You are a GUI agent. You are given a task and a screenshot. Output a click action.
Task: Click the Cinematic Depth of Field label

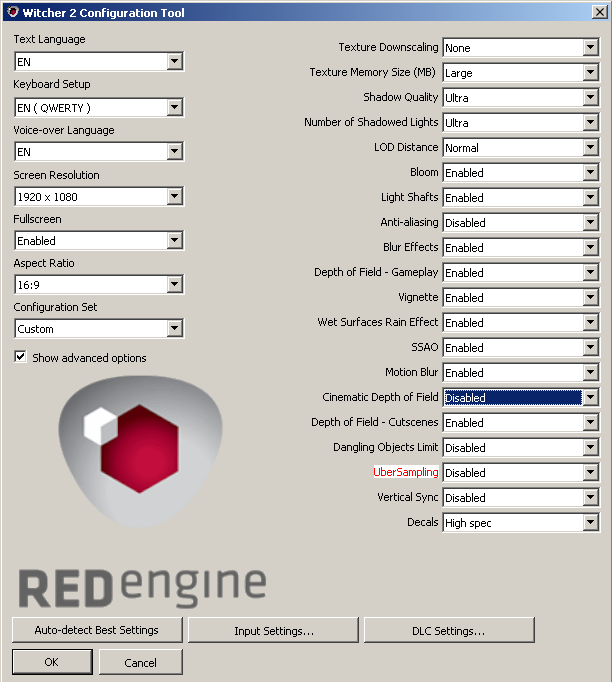click(x=380, y=397)
